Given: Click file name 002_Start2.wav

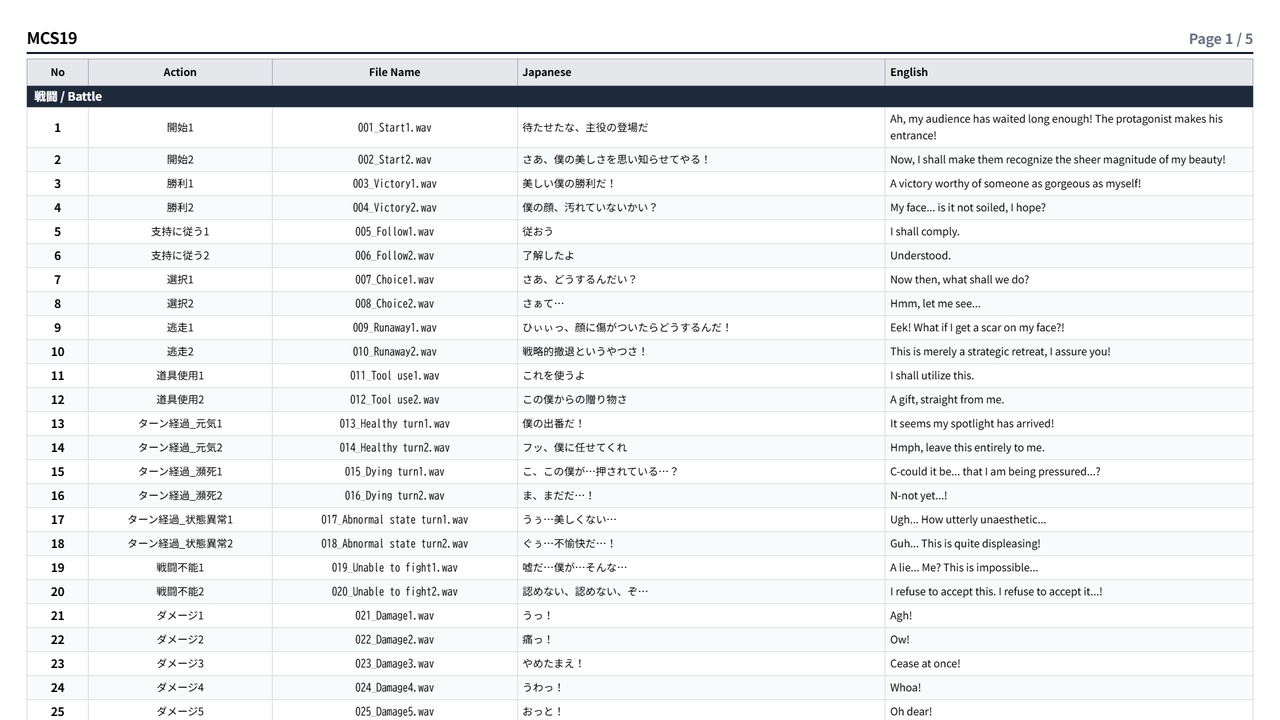Looking at the screenshot, I should pos(394,160).
